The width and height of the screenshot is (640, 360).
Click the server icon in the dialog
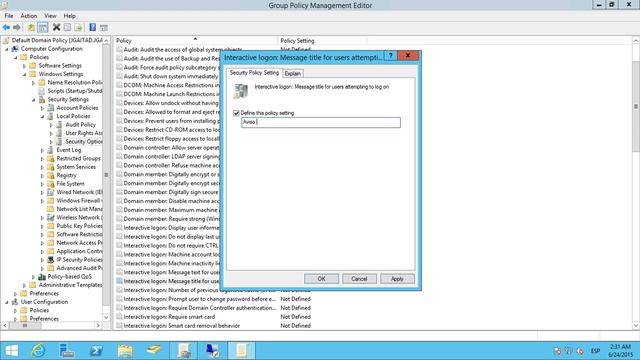click(x=240, y=91)
